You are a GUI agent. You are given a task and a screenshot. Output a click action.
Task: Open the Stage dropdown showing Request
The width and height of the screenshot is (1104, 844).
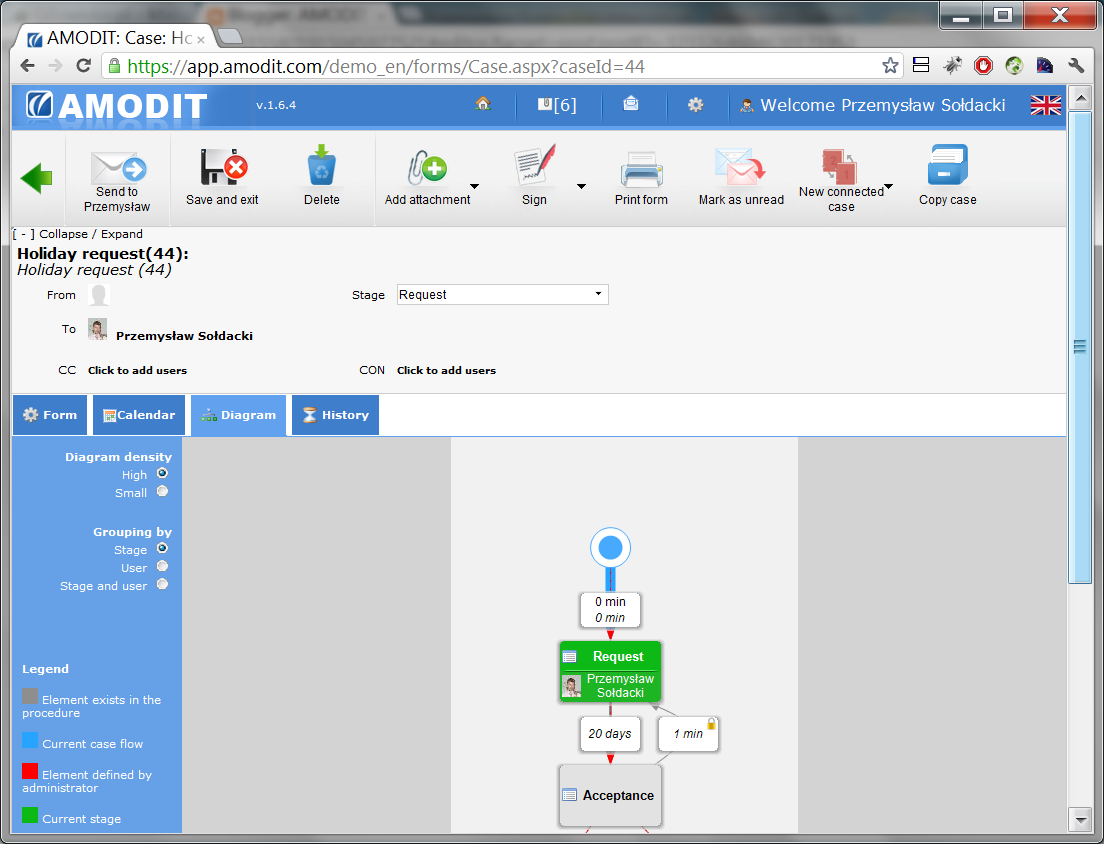click(501, 294)
